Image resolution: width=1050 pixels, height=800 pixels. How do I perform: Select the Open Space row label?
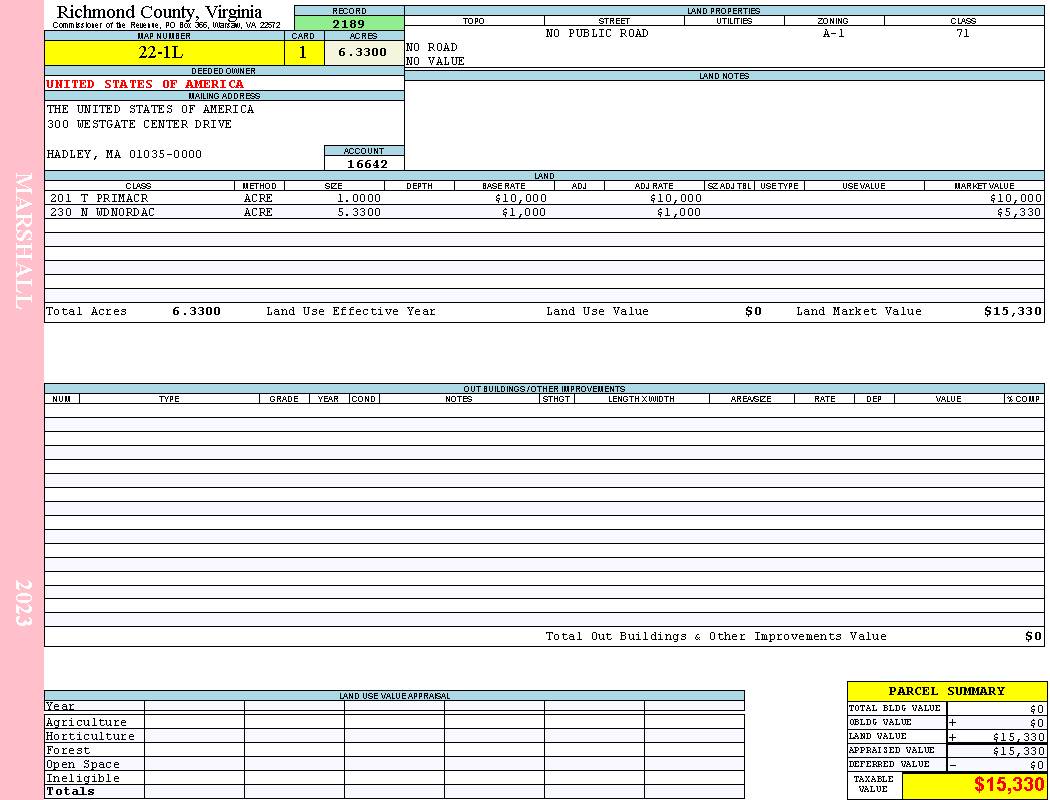click(82, 765)
